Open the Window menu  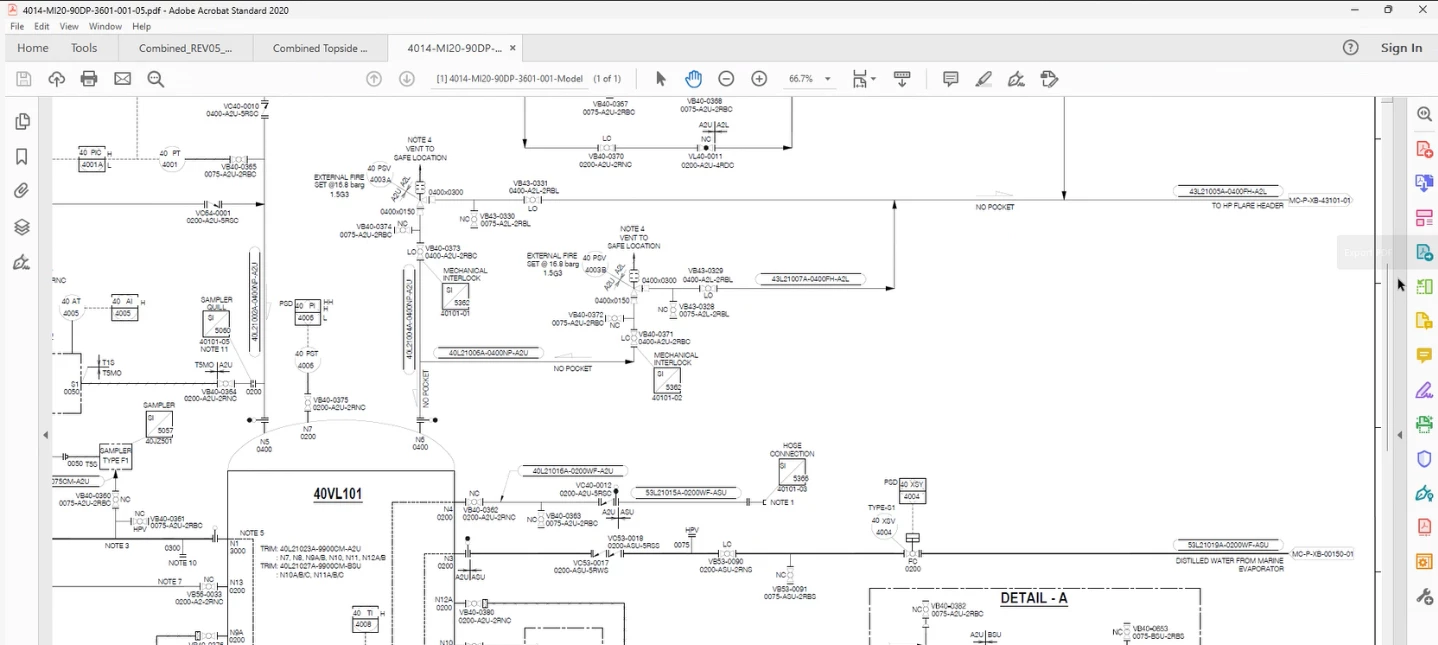coord(106,26)
